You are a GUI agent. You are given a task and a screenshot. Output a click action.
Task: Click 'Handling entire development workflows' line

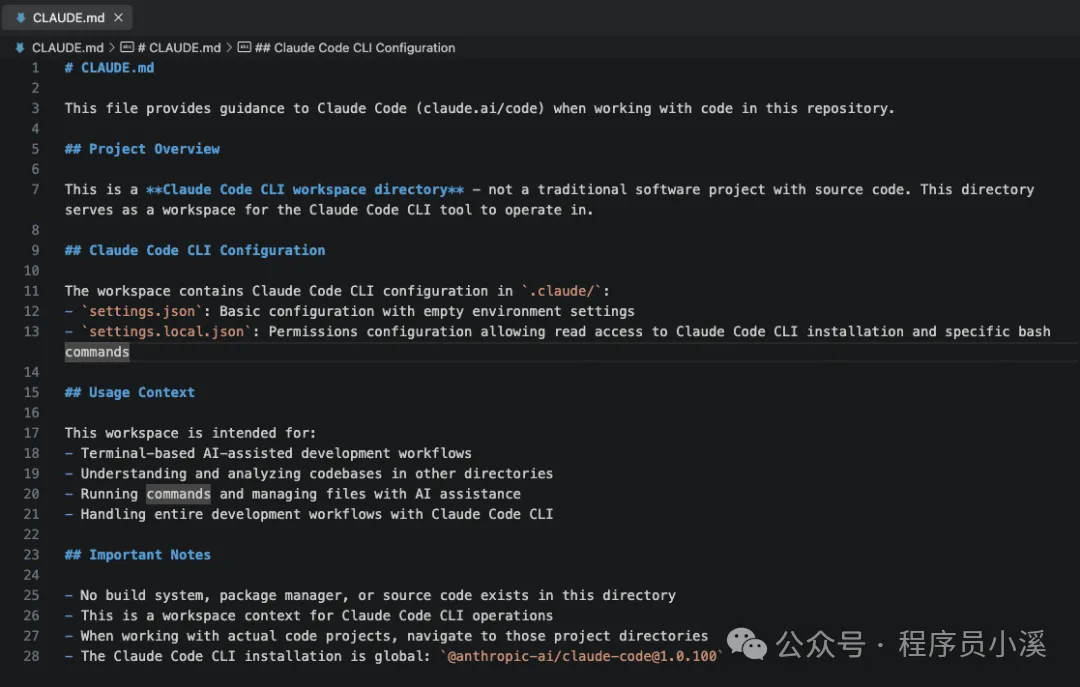pos(317,514)
